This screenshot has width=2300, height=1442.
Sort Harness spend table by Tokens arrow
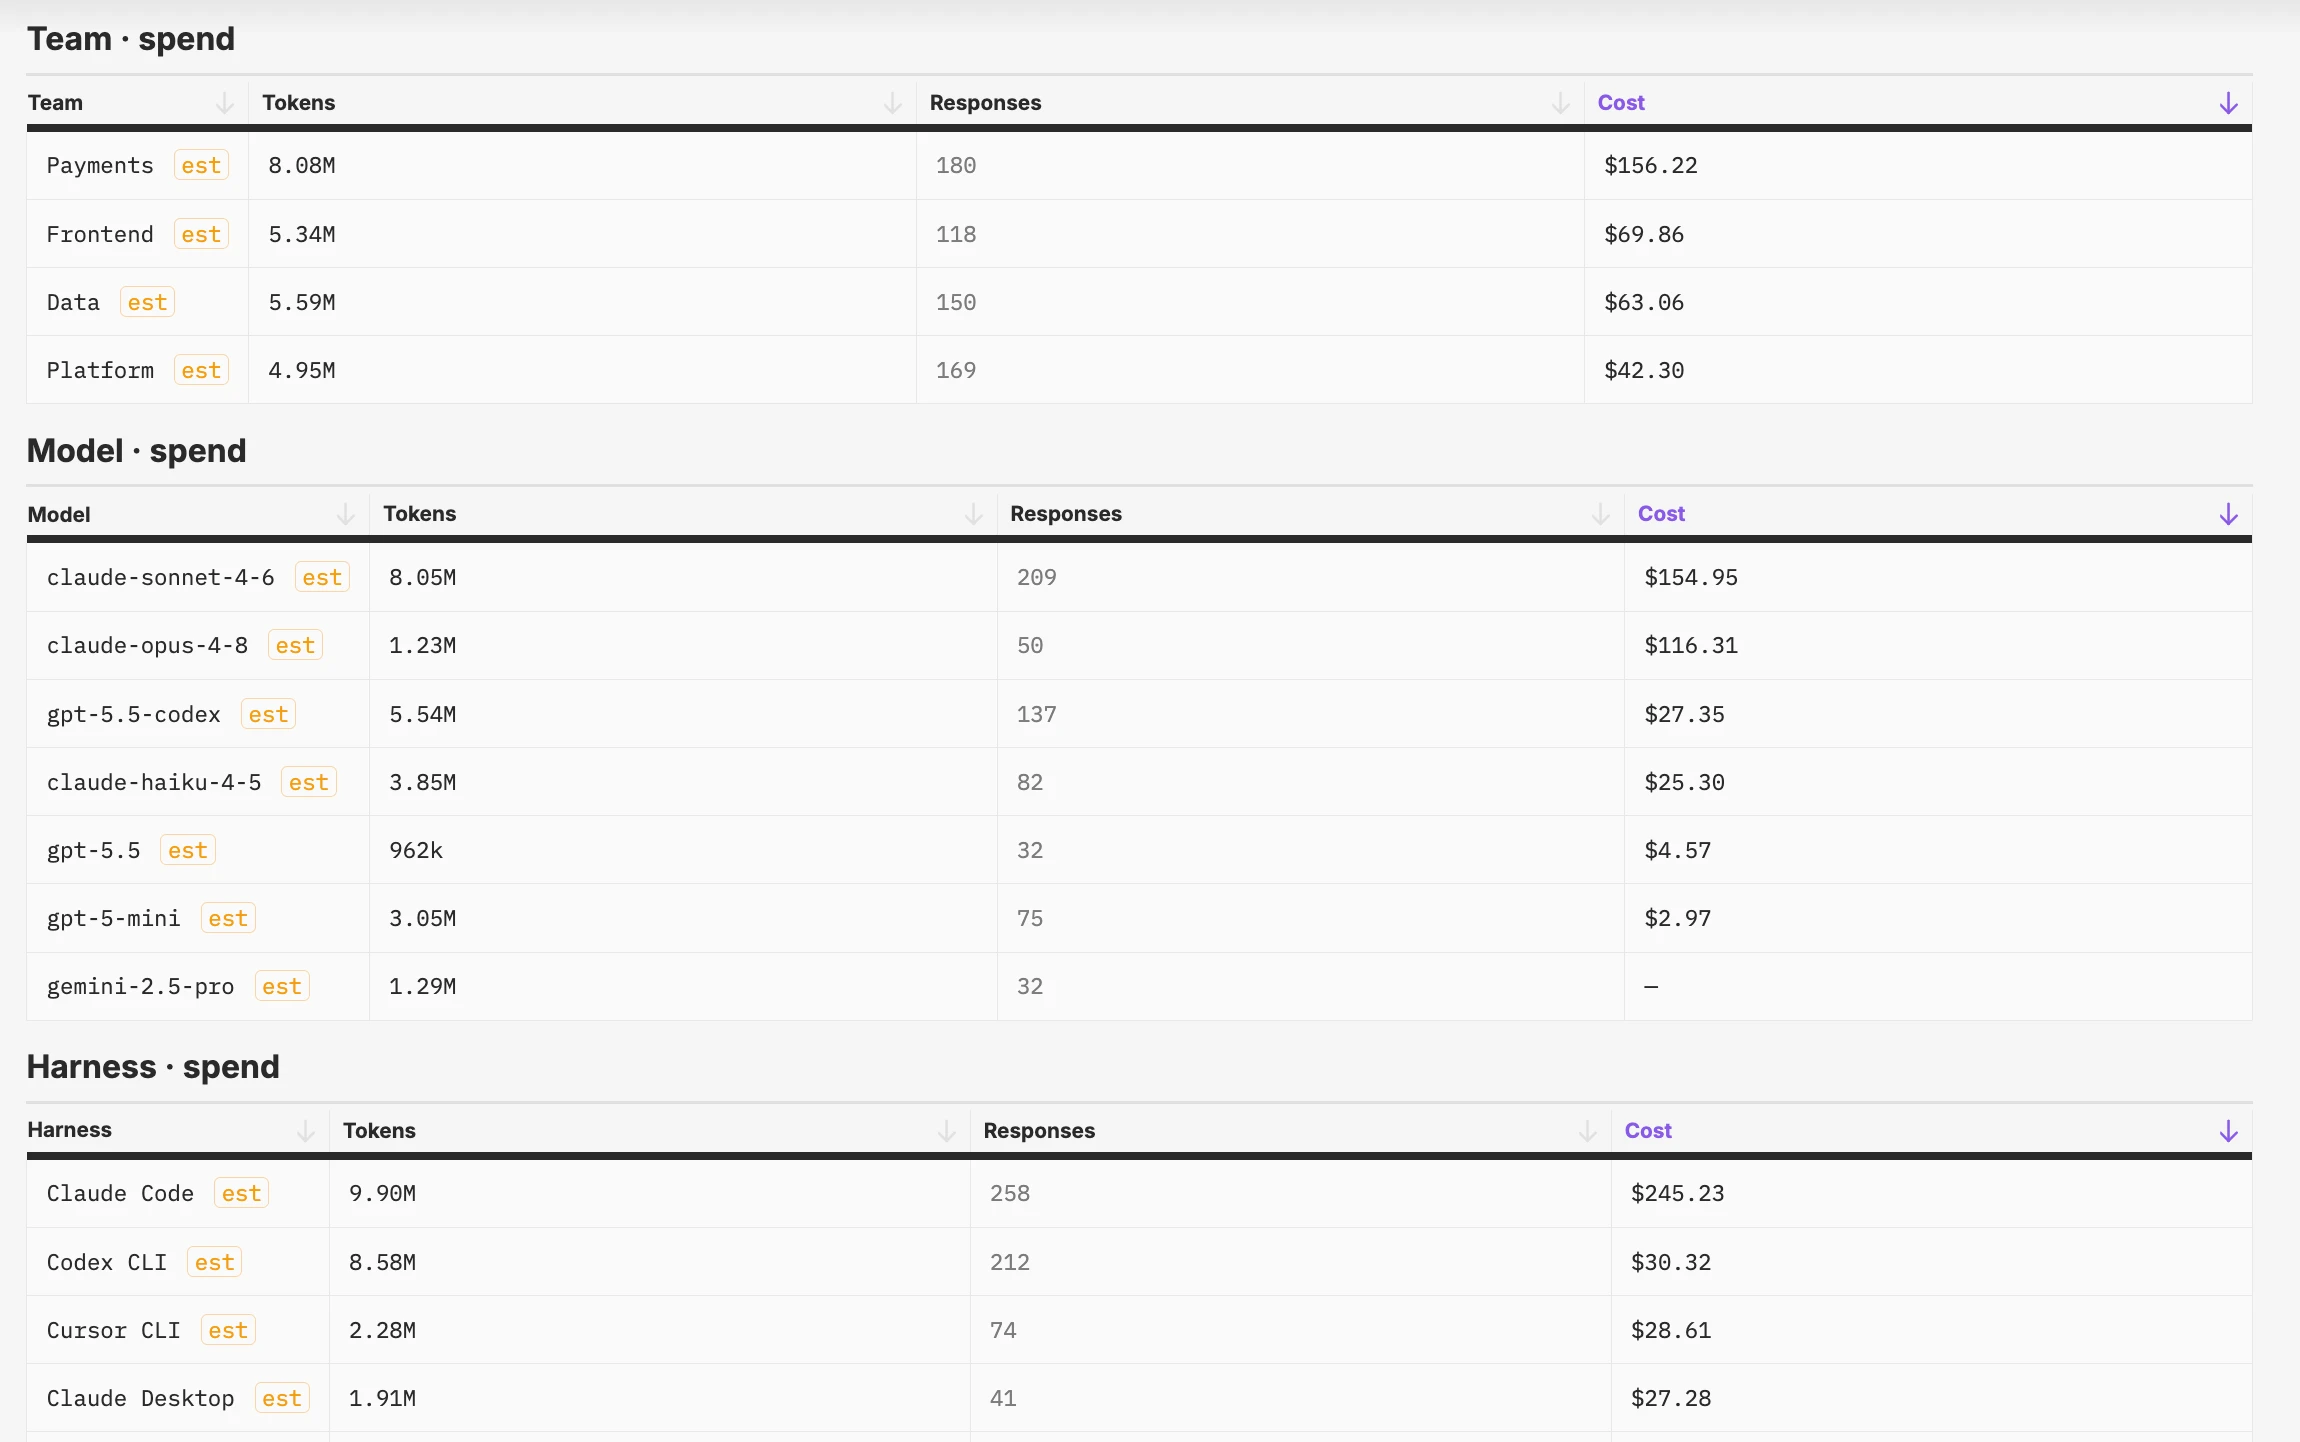[x=946, y=1131]
